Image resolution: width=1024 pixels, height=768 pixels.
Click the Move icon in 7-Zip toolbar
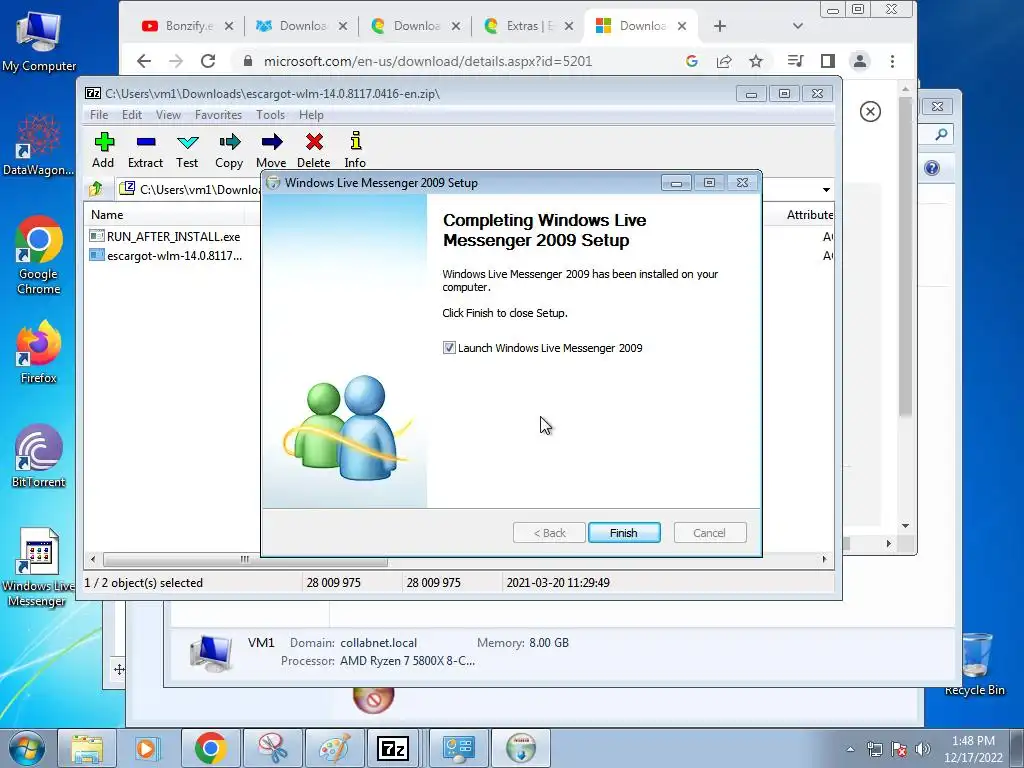coord(271,150)
